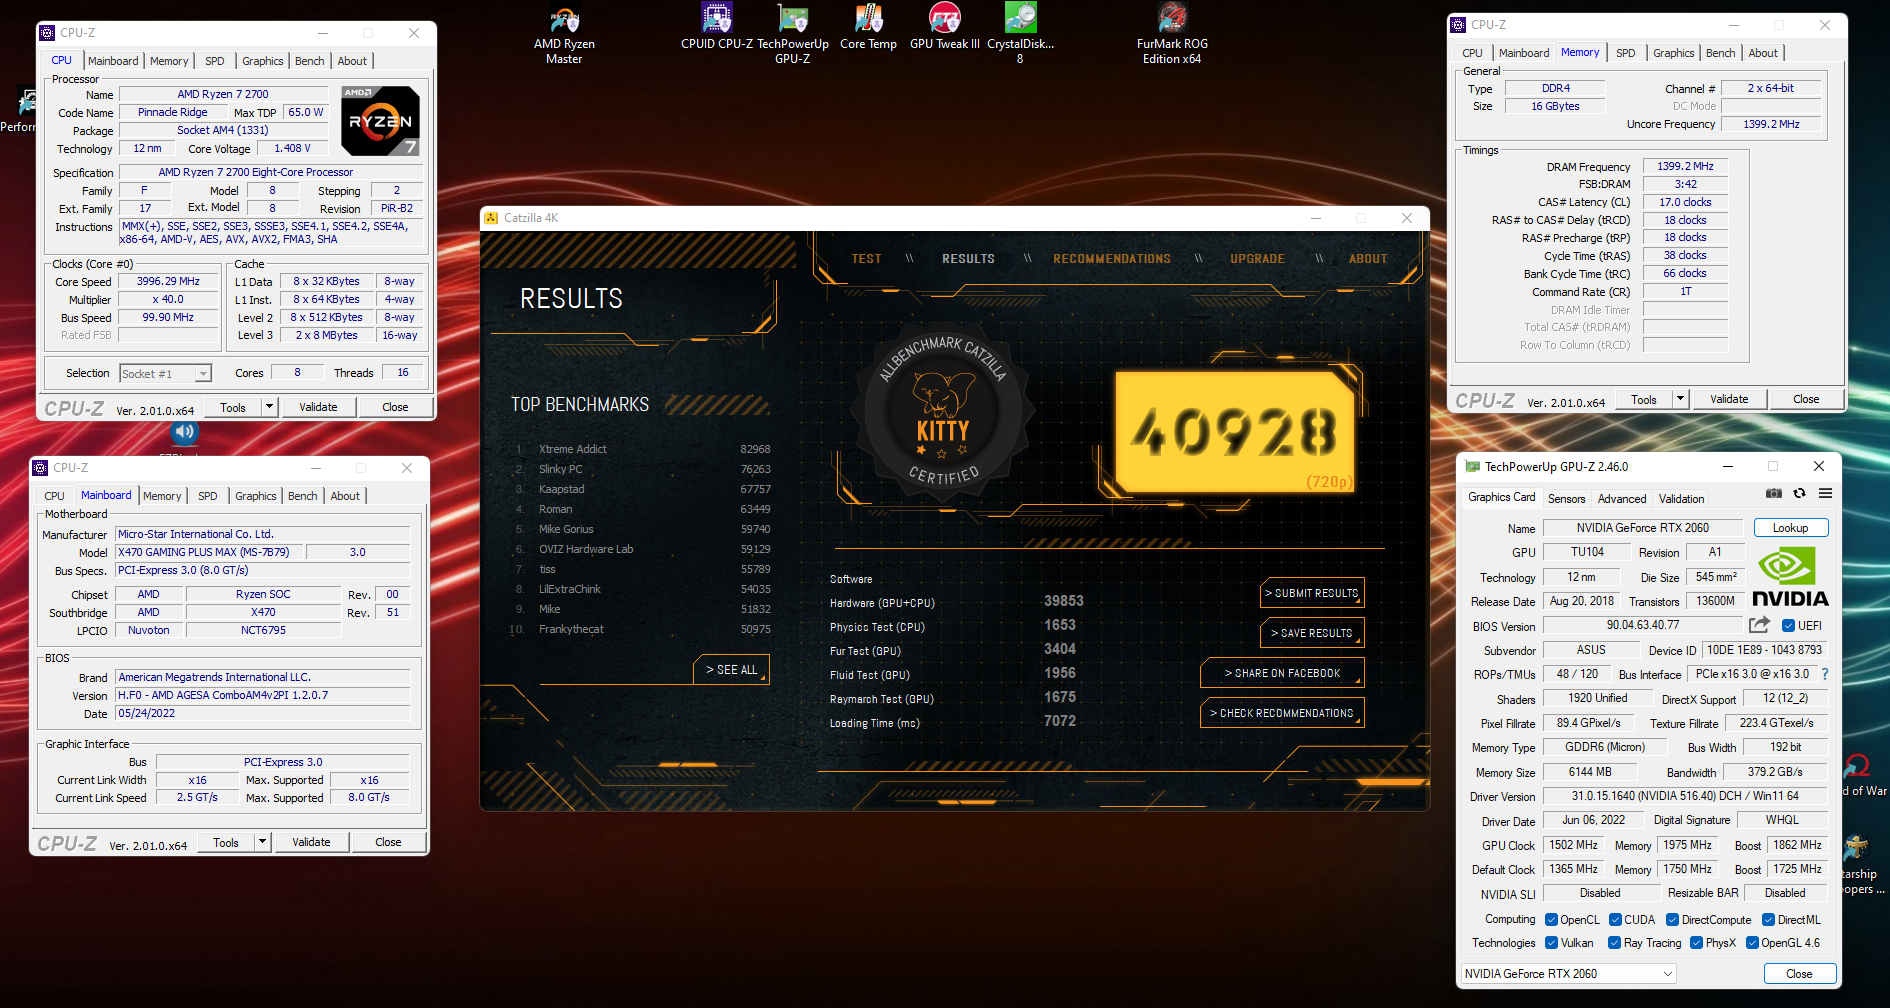Viewport: 1890px width, 1008px height.
Task: Open Sensors tab in GPU-Z
Action: [x=1566, y=499]
